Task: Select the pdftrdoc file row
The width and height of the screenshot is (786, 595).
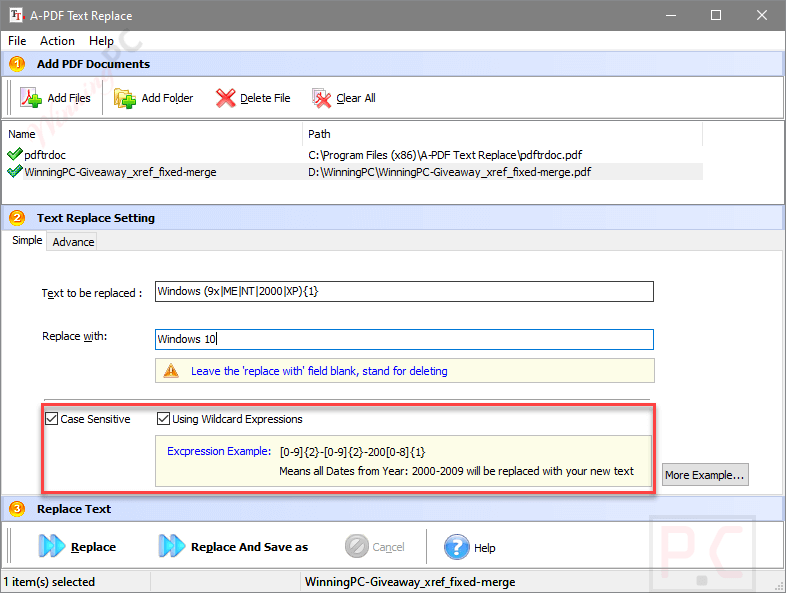Action: point(354,154)
